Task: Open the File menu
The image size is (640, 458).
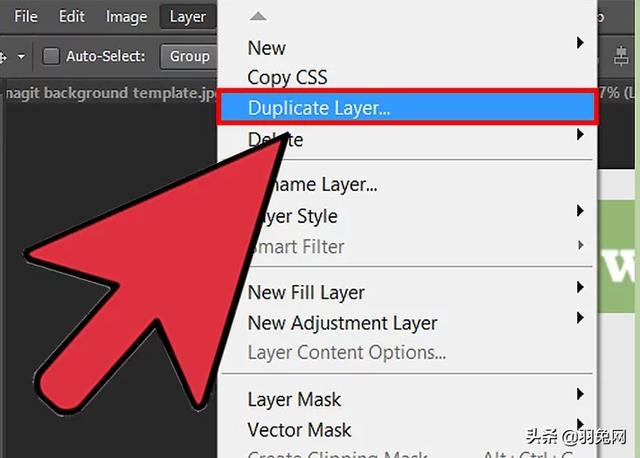Action: tap(26, 17)
